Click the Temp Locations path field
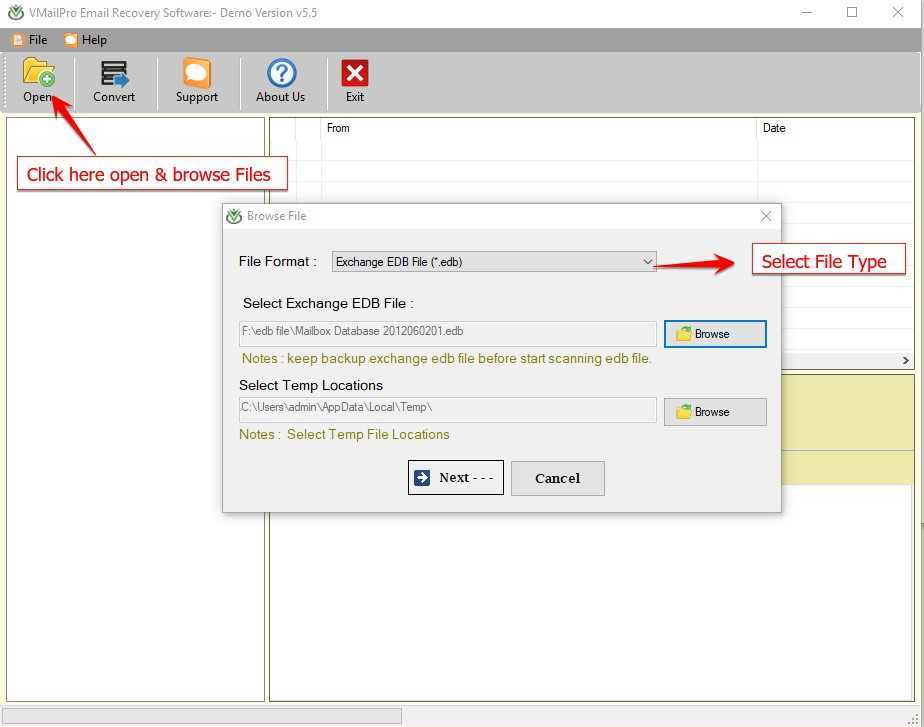Image resolution: width=924 pixels, height=727 pixels. pyautogui.click(x=447, y=409)
